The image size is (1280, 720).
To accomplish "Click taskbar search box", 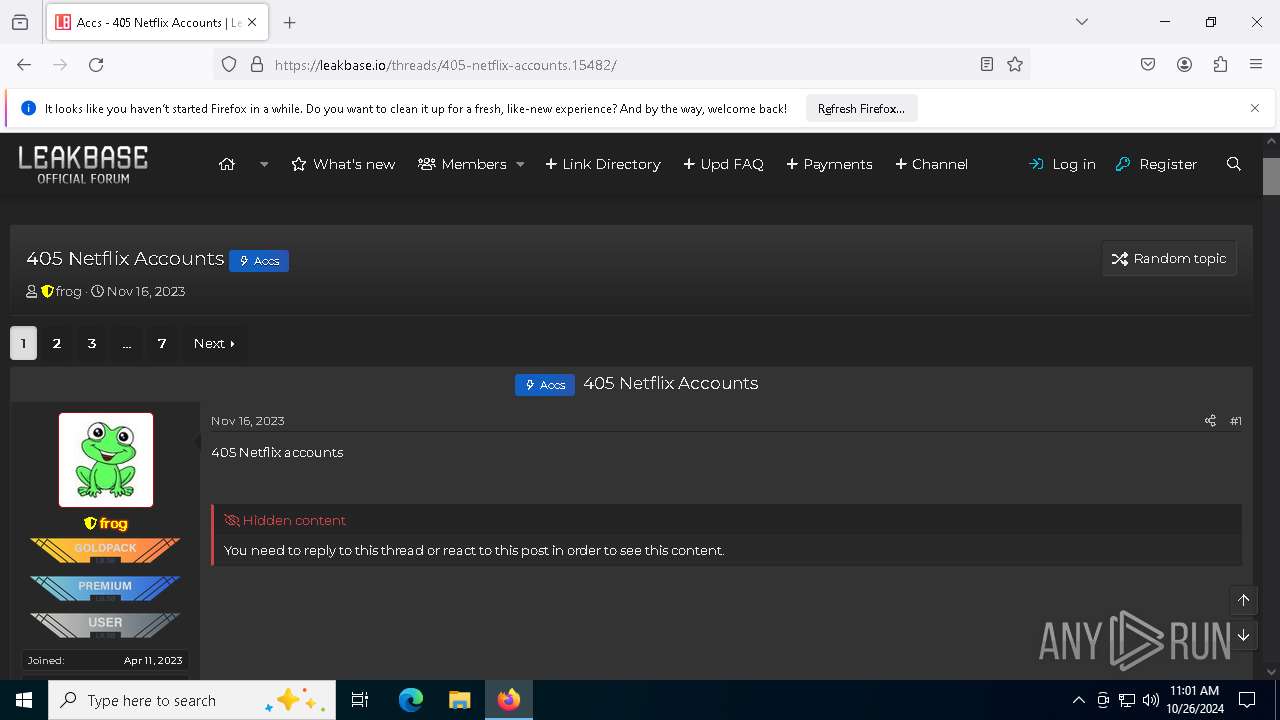I will click(192, 700).
